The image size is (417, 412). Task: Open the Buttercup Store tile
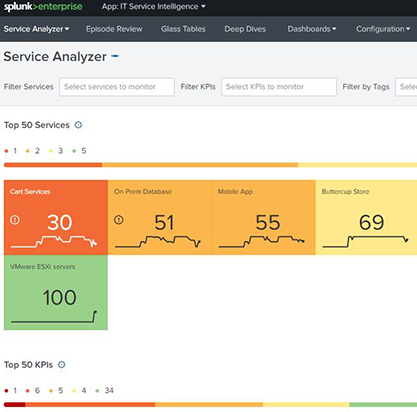[x=366, y=217]
